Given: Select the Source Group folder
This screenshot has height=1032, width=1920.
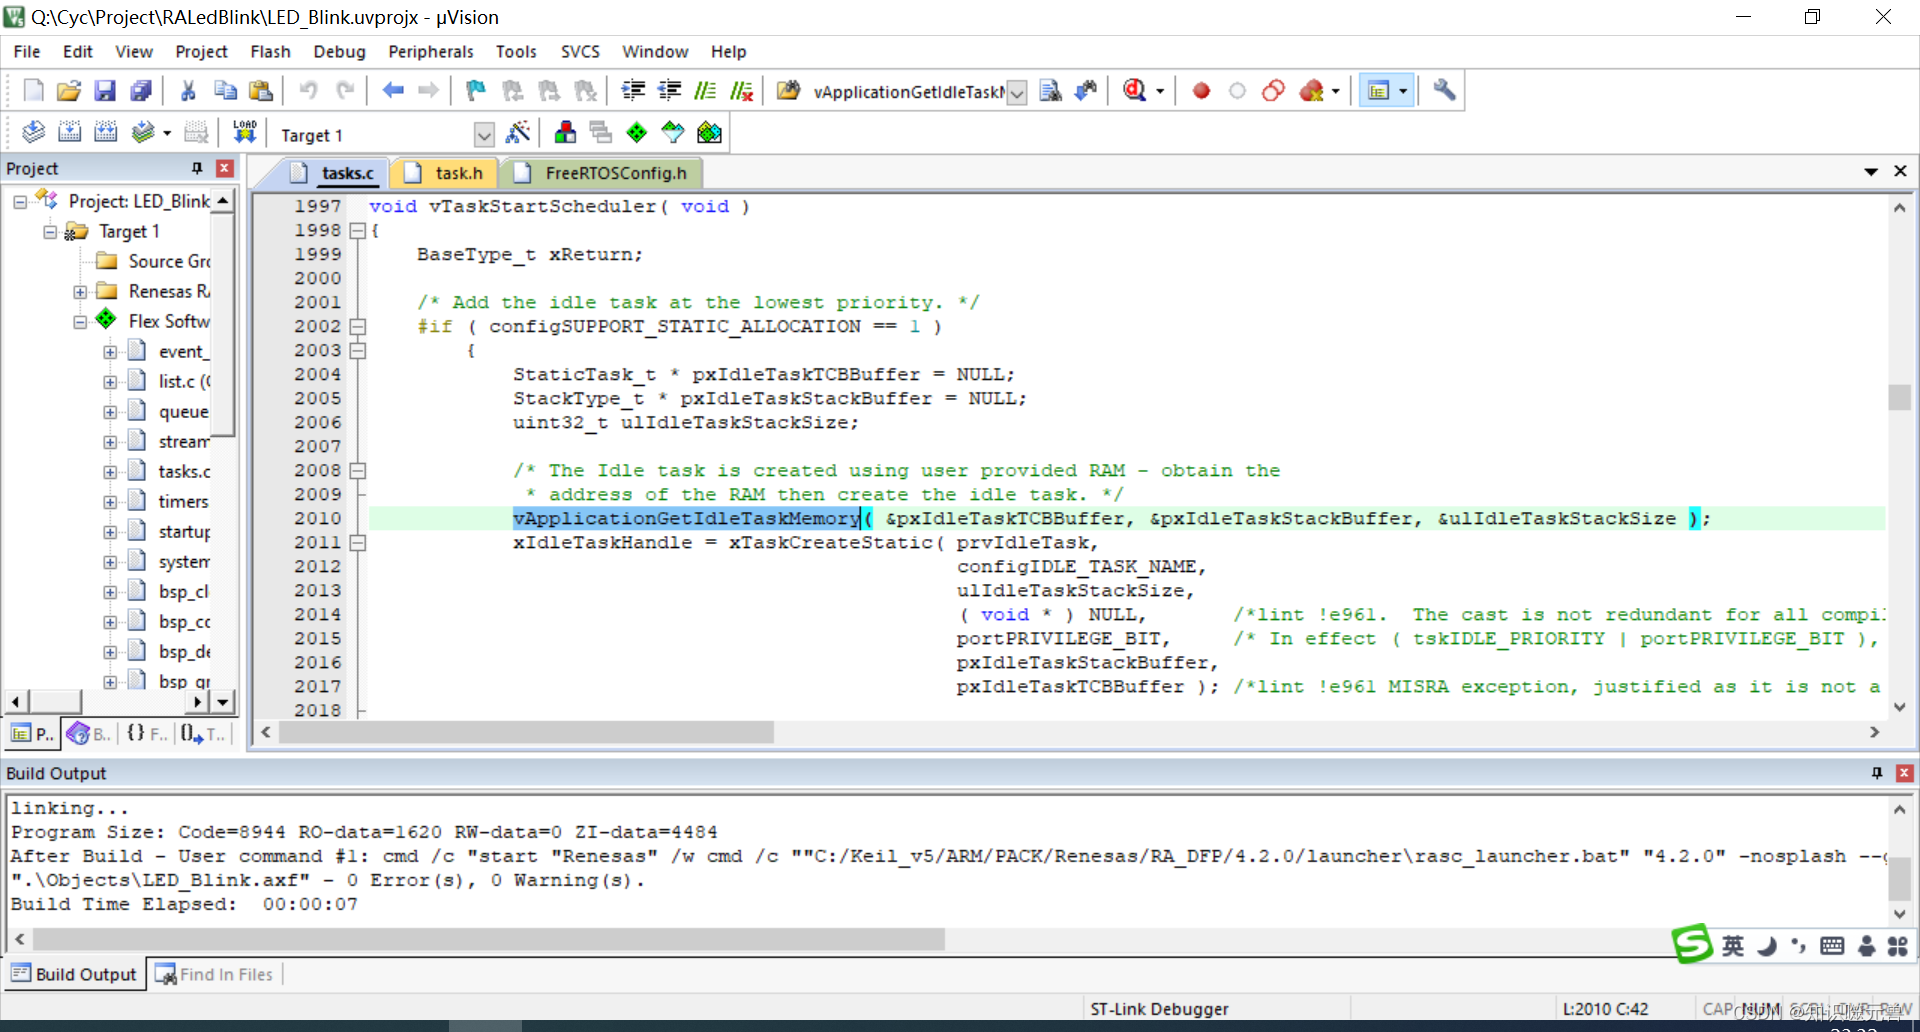Looking at the screenshot, I should tap(169, 262).
